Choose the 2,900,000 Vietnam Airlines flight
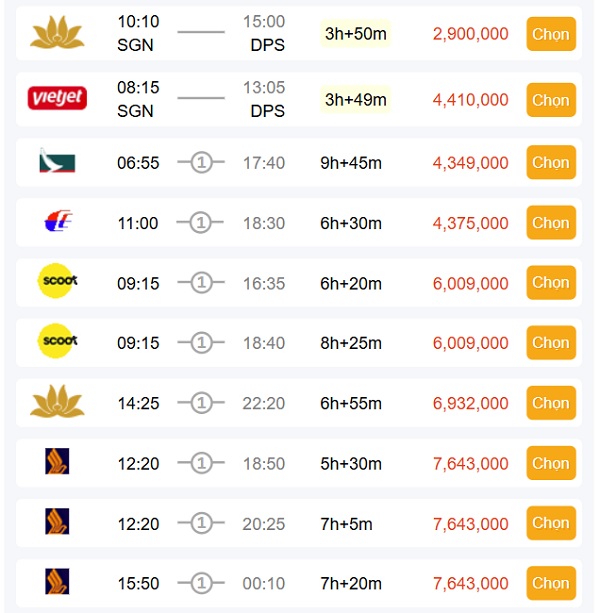The width and height of the screenshot is (600, 613). point(550,34)
